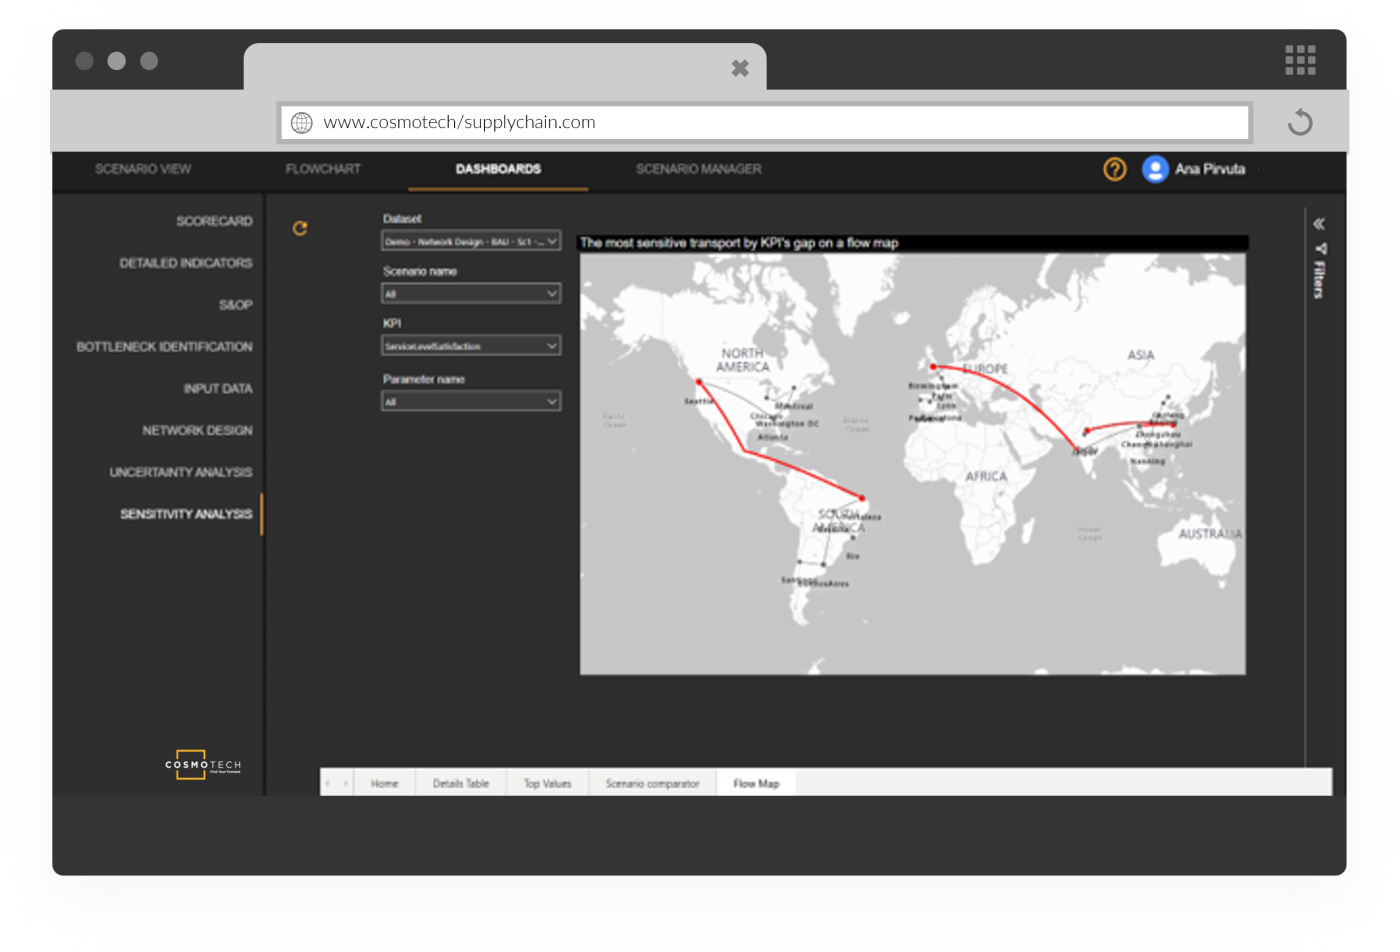Image resolution: width=1400 pixels, height=952 pixels.
Task: Select the Top Values report tab
Action: click(x=547, y=783)
